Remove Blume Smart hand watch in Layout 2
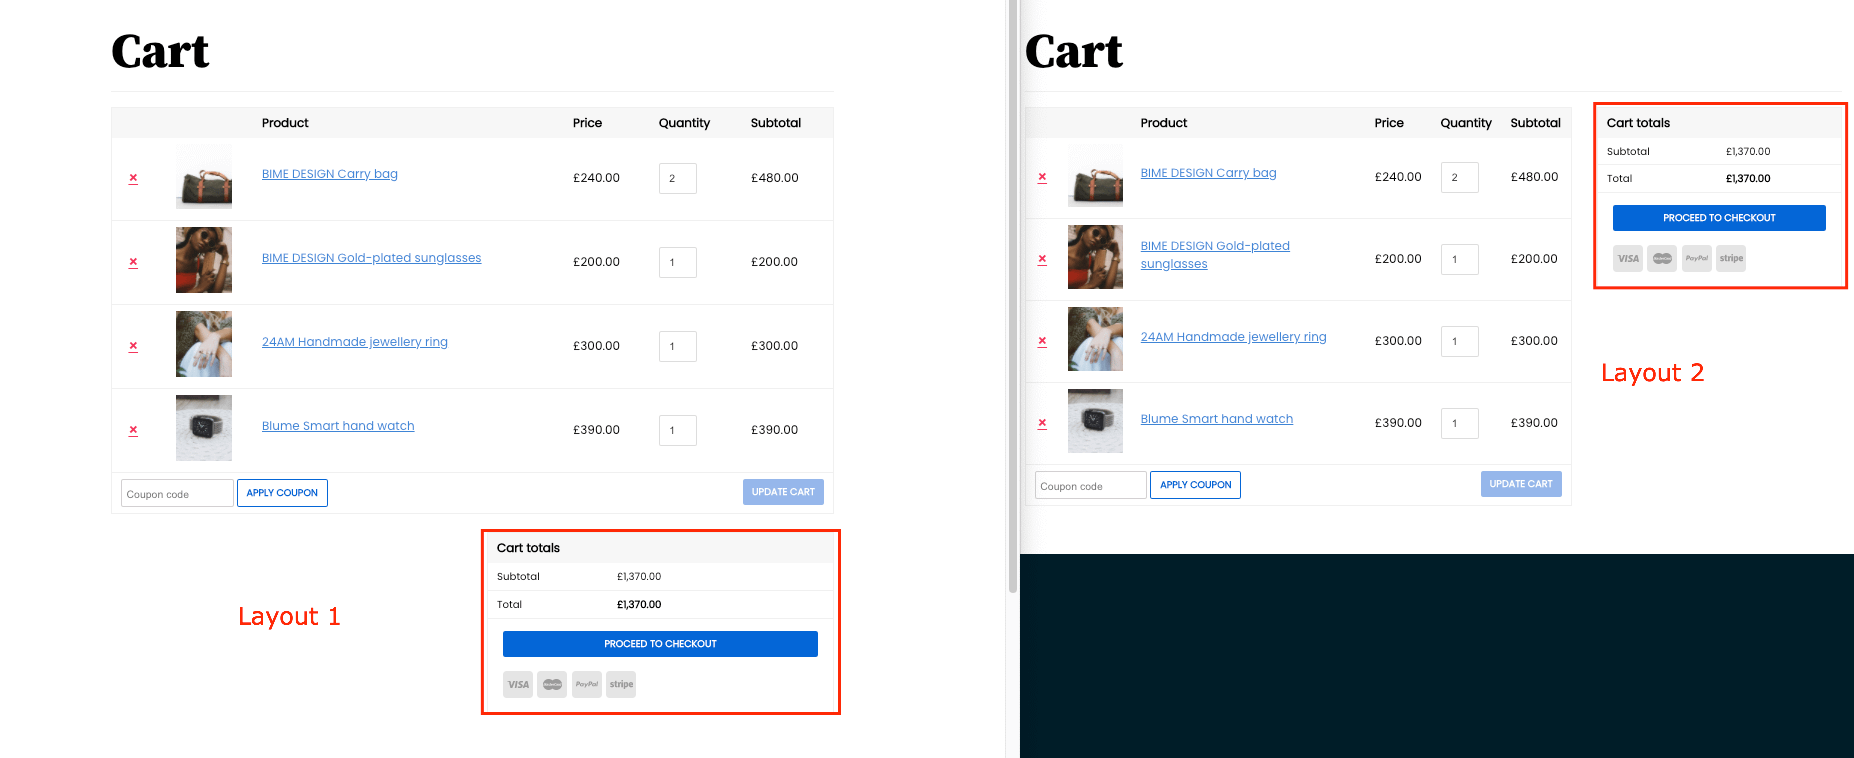The height and width of the screenshot is (758, 1854). pyautogui.click(x=1042, y=423)
